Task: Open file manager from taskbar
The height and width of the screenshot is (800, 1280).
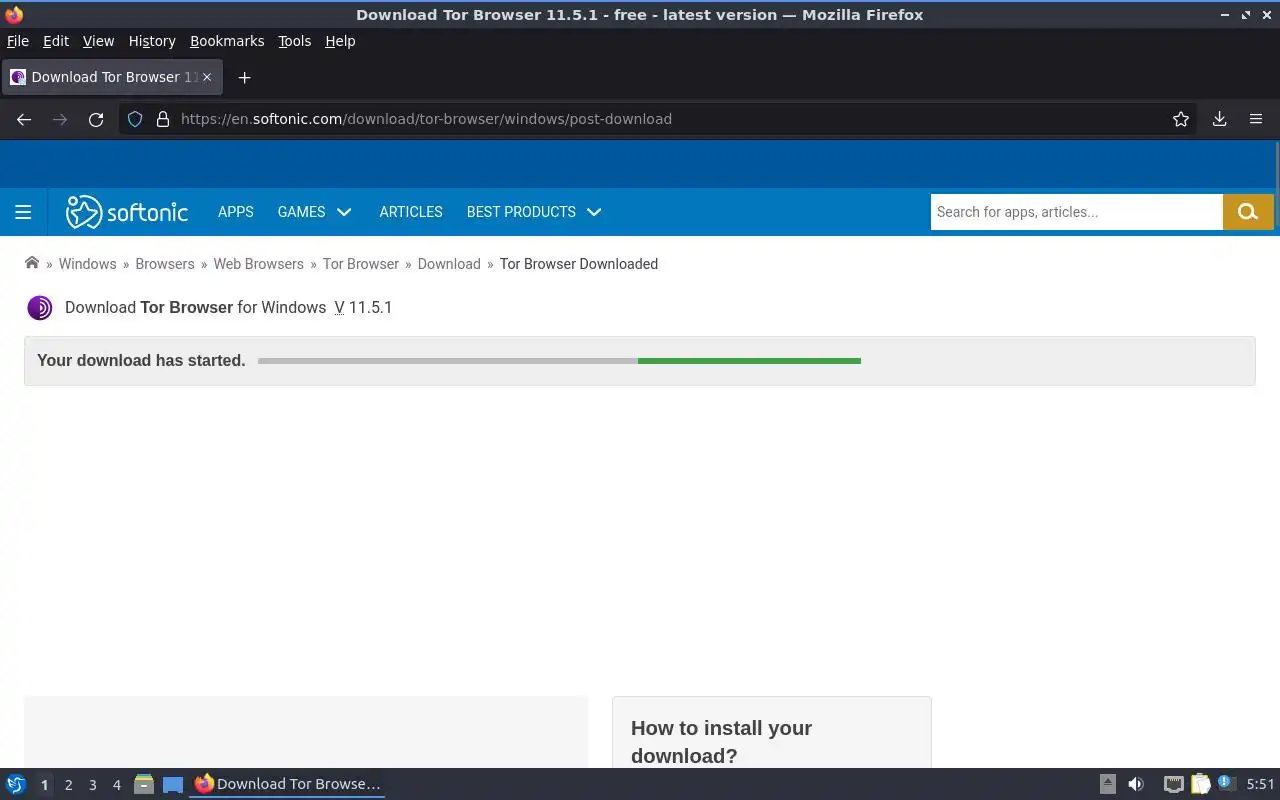Action: [143, 784]
